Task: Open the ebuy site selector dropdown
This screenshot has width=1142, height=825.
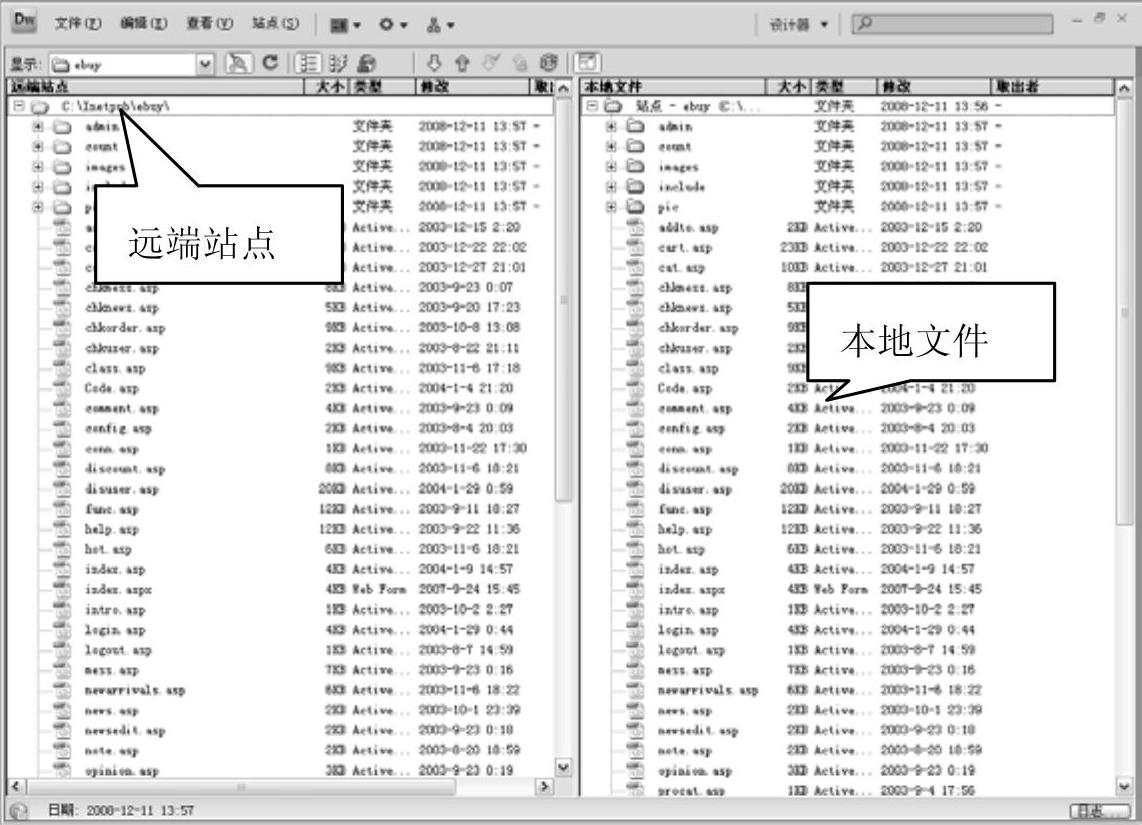Action: (x=205, y=64)
